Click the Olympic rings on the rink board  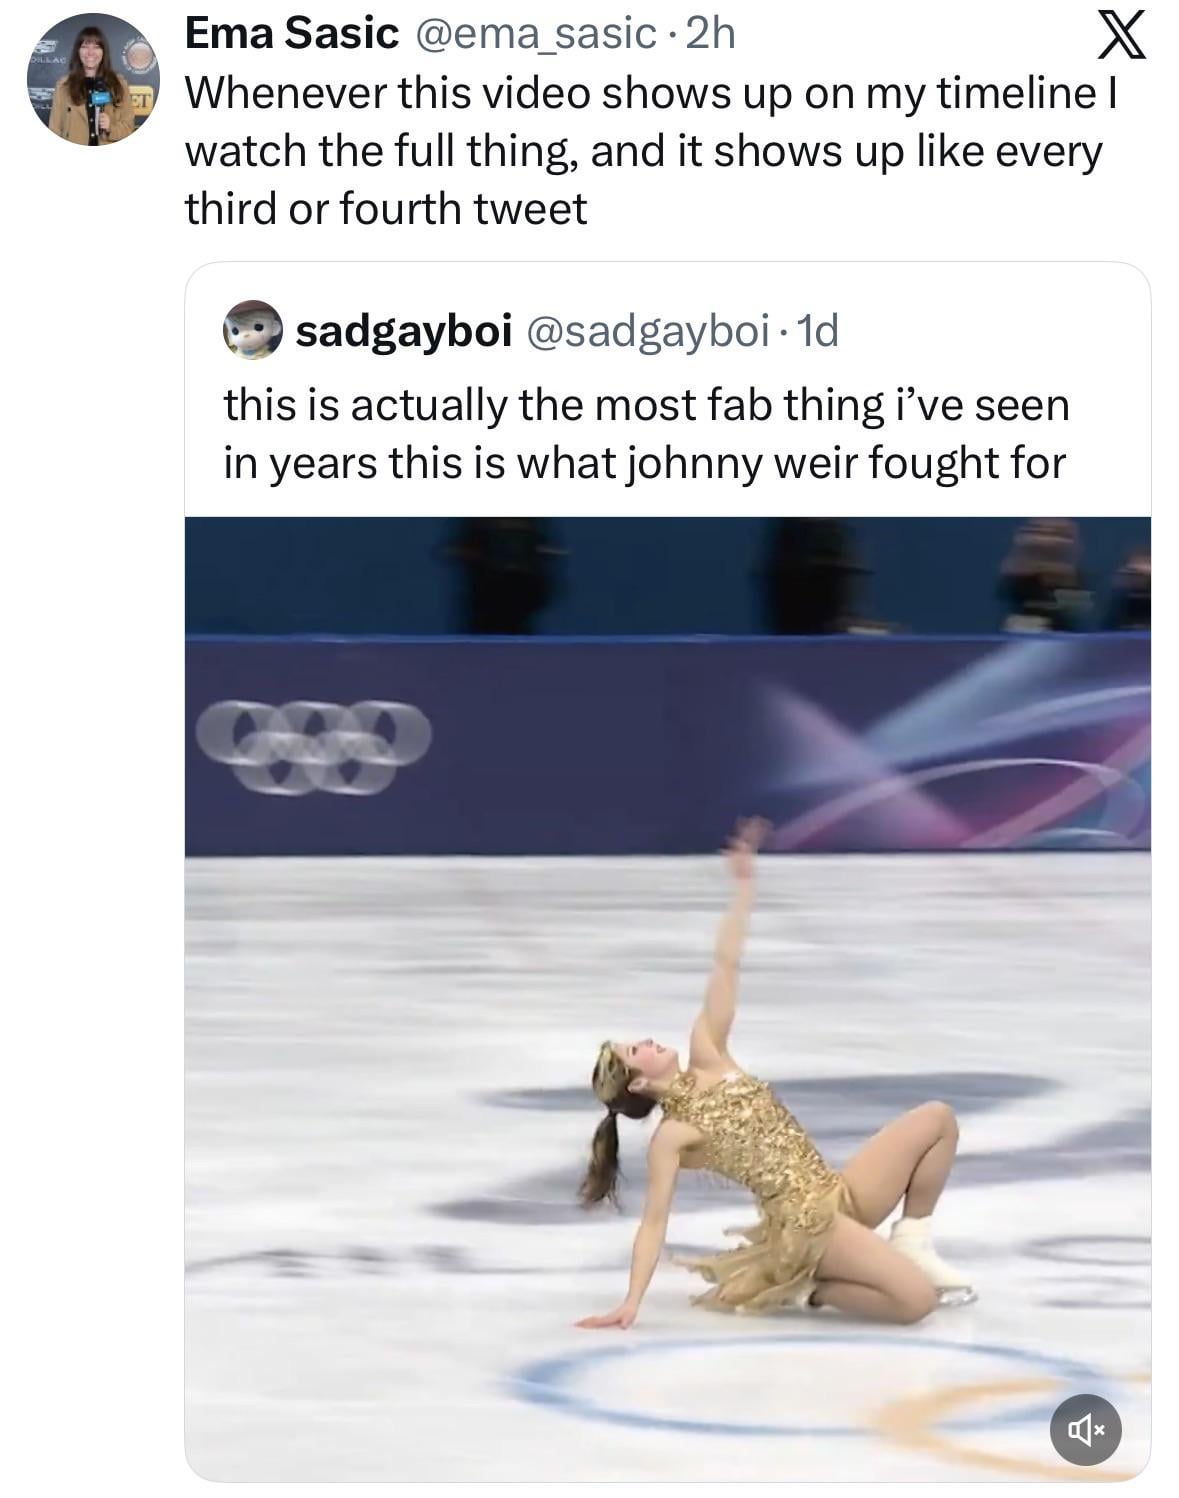[312, 747]
